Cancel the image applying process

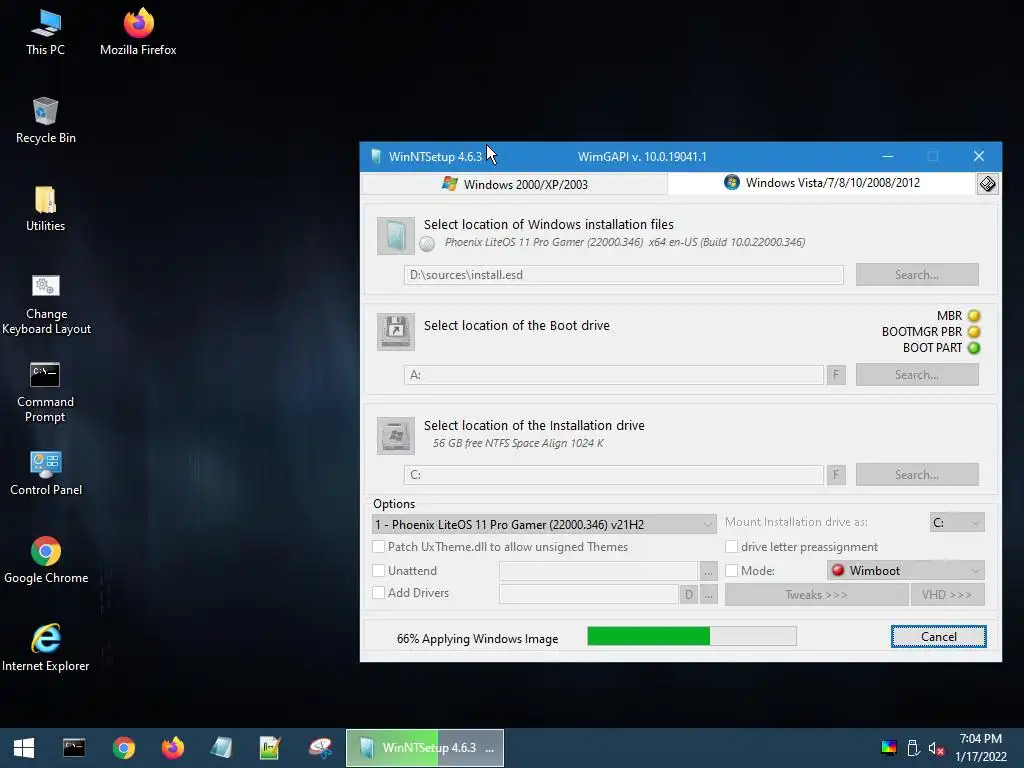tap(938, 637)
